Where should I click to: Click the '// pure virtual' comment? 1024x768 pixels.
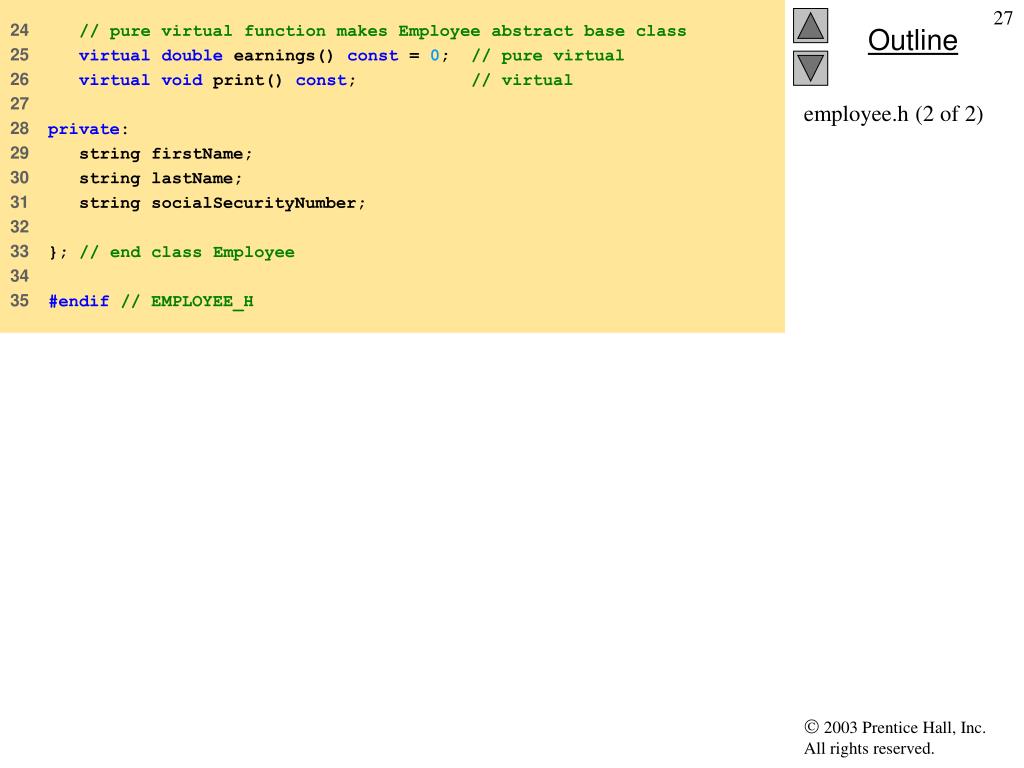[547, 56]
